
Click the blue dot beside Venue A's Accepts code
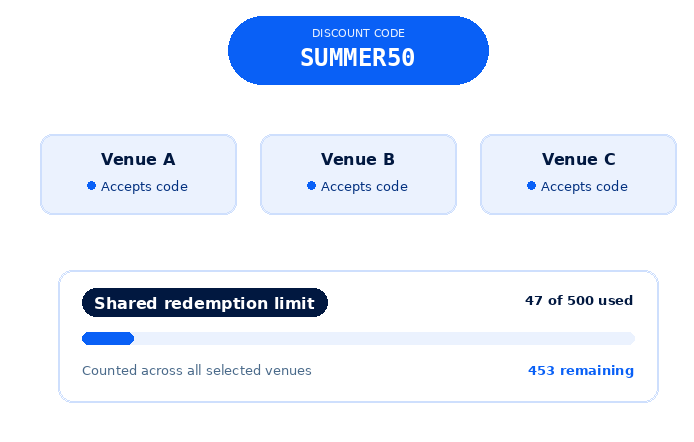pyautogui.click(x=92, y=186)
